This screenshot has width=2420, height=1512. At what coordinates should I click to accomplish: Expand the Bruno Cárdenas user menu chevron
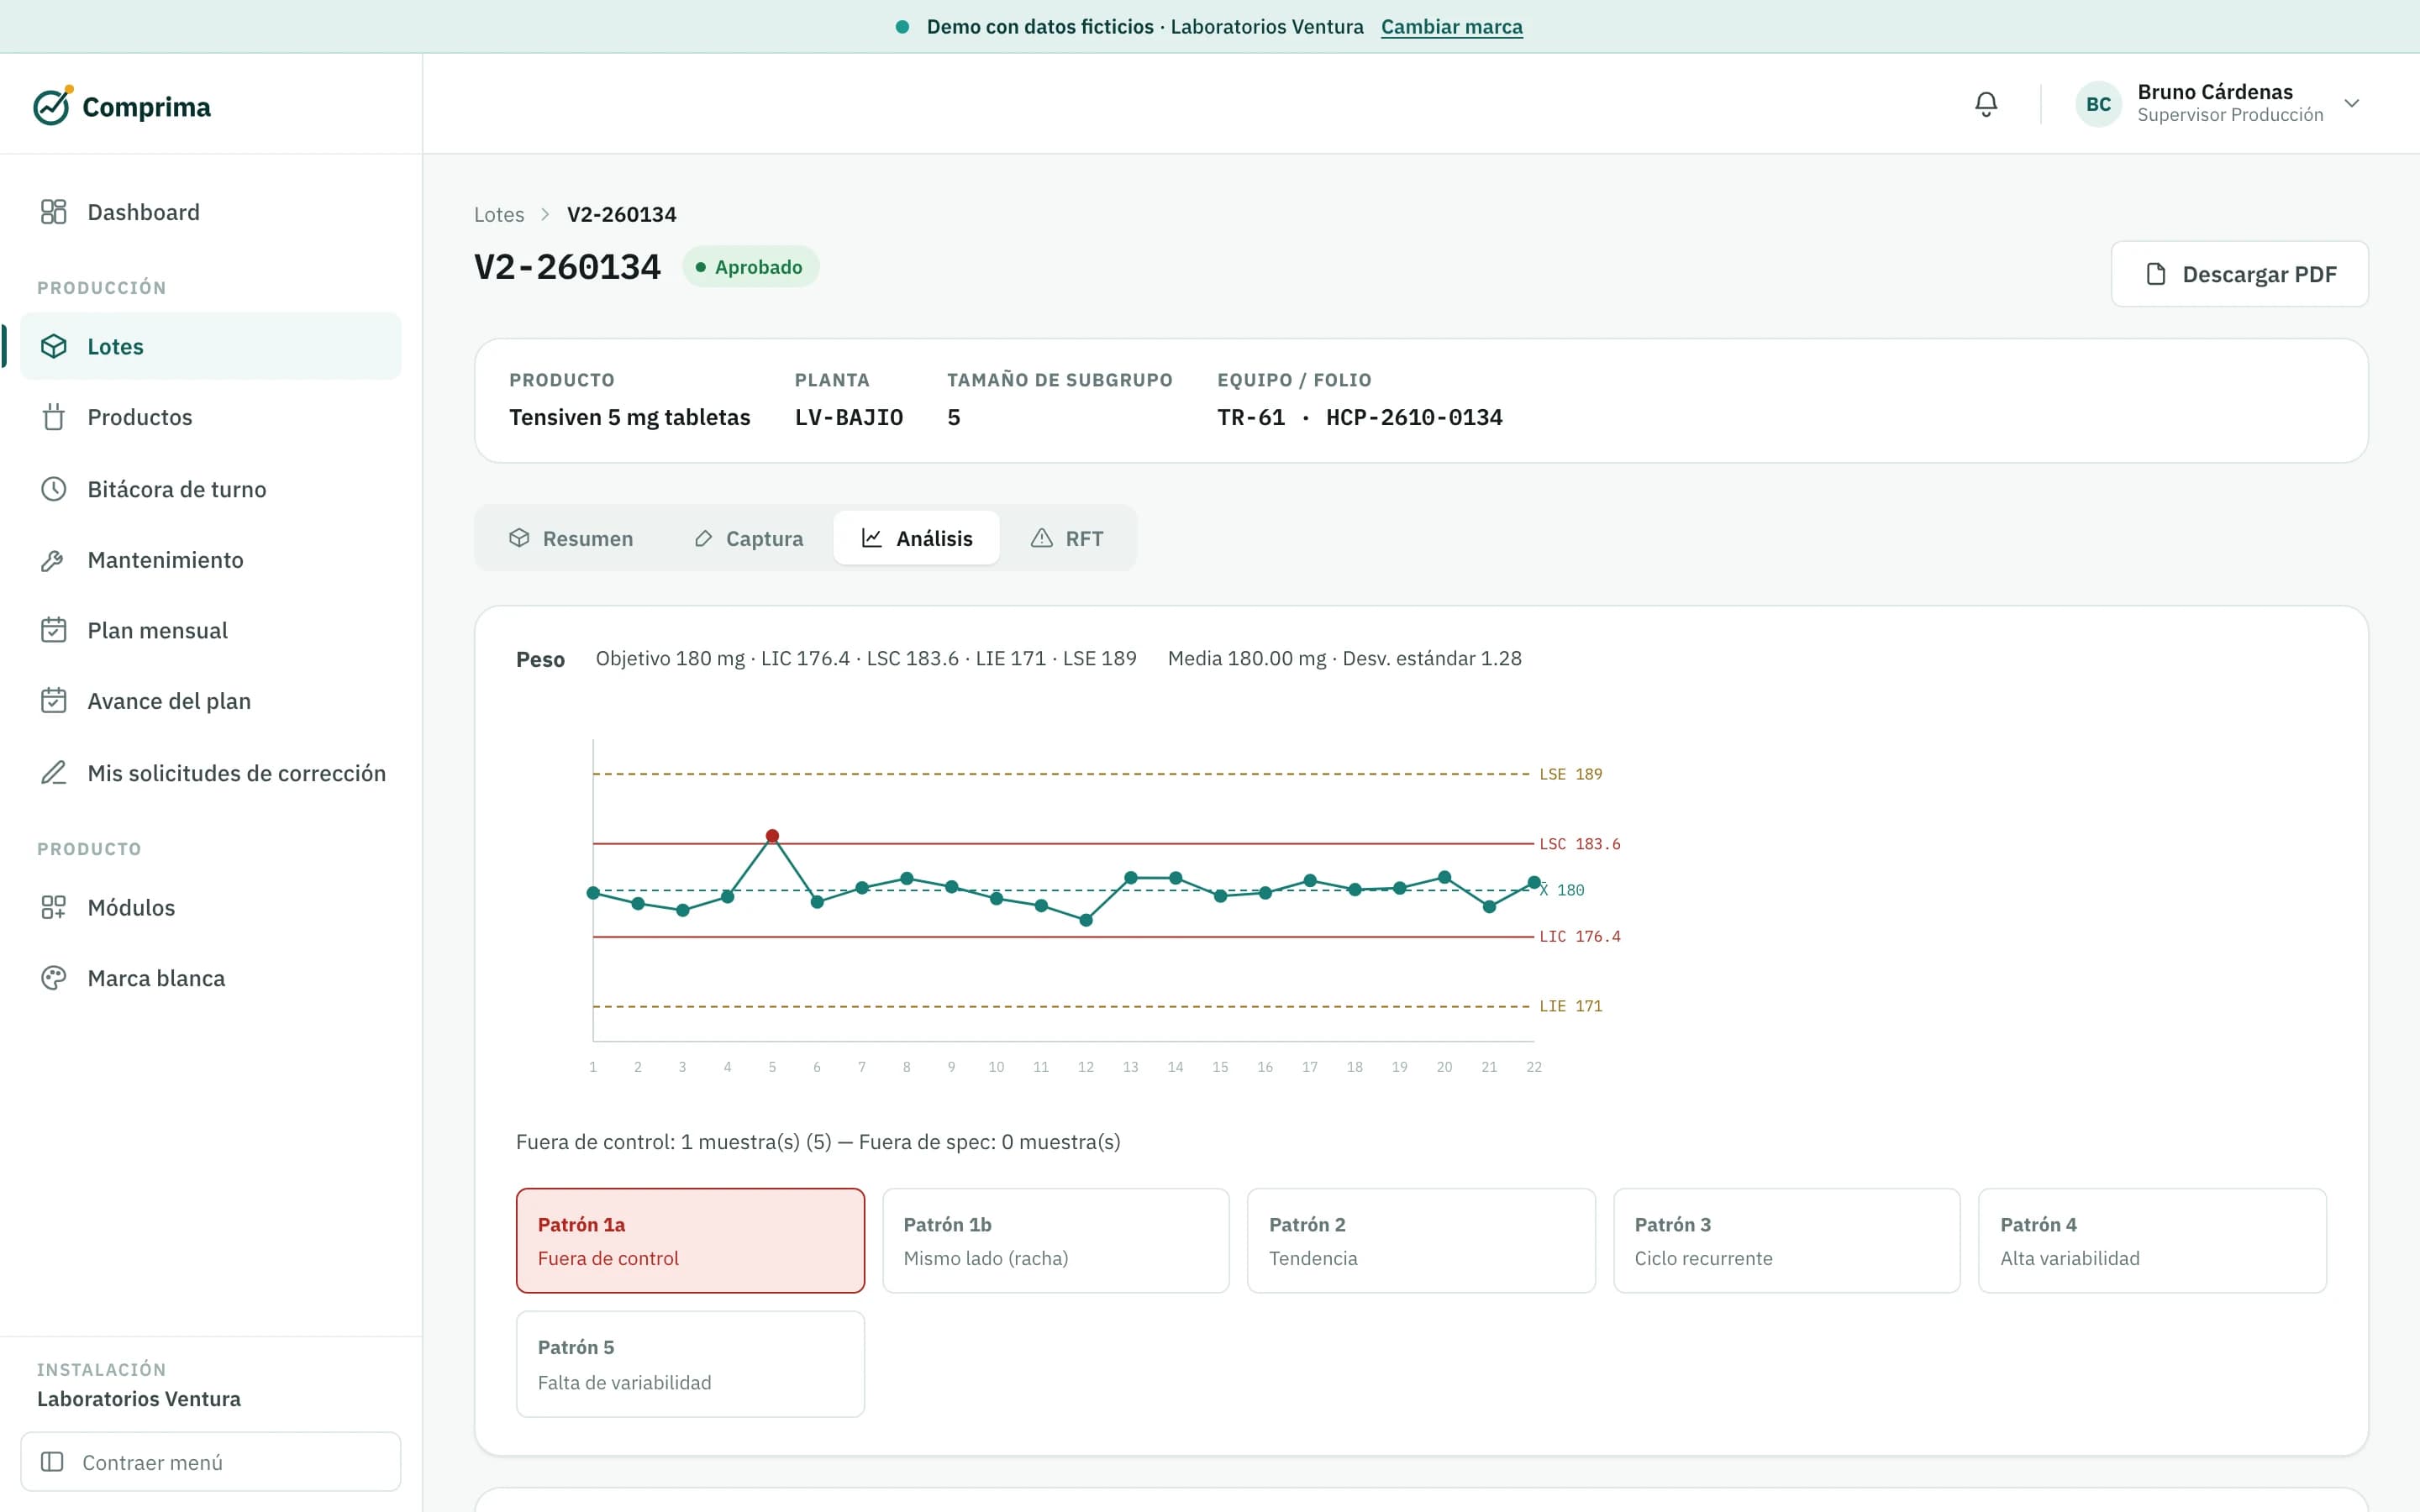(x=2352, y=104)
